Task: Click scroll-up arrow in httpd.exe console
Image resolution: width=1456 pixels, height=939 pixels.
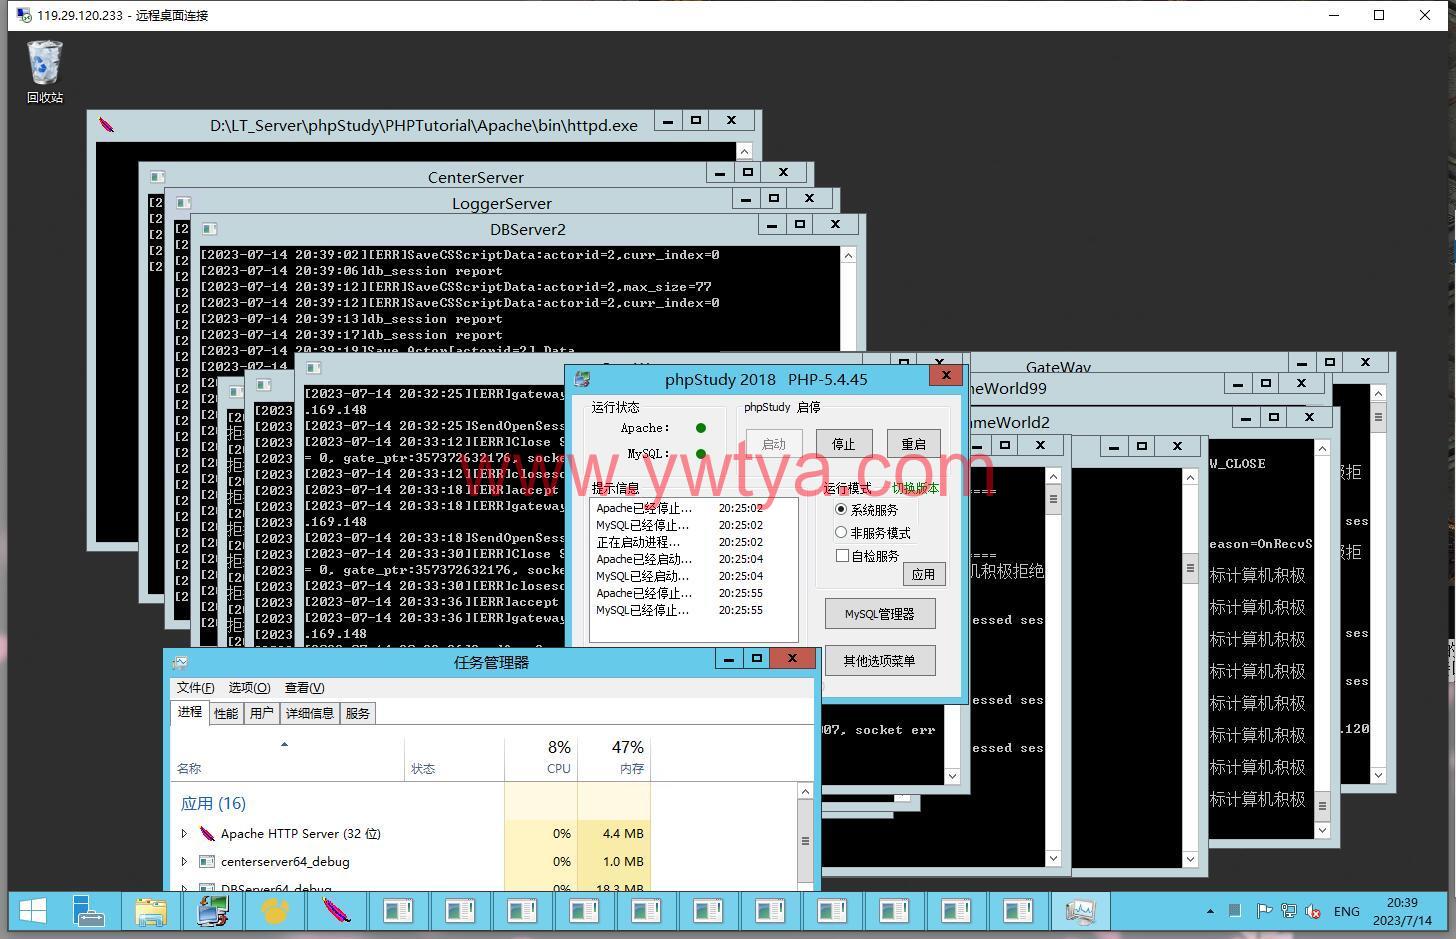Action: (x=743, y=151)
